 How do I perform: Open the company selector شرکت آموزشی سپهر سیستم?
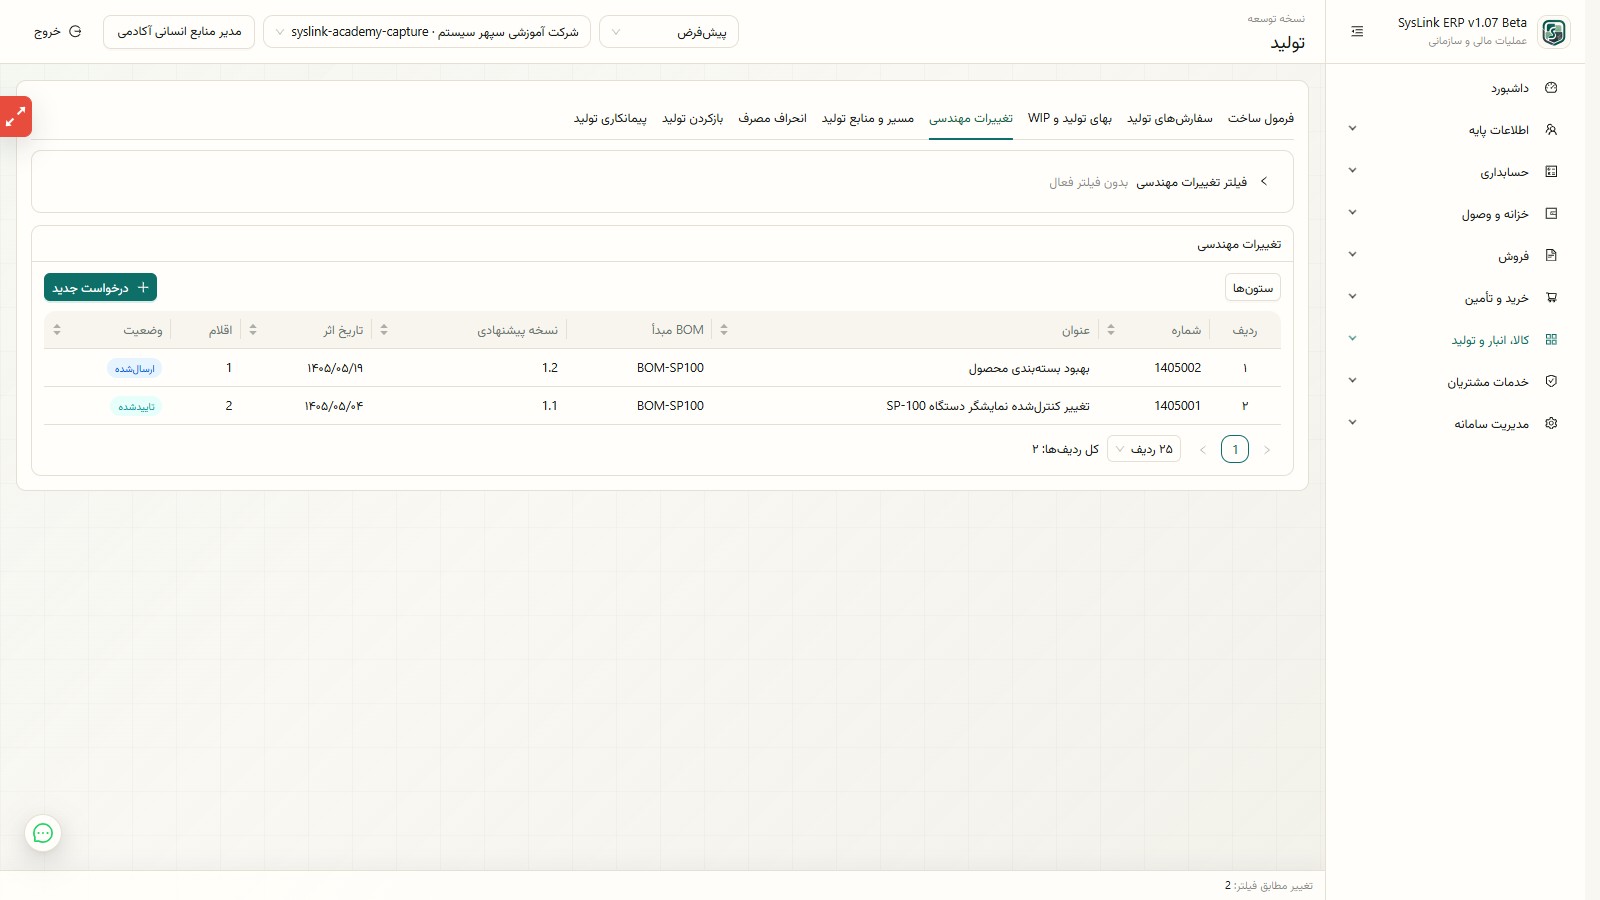coord(427,32)
